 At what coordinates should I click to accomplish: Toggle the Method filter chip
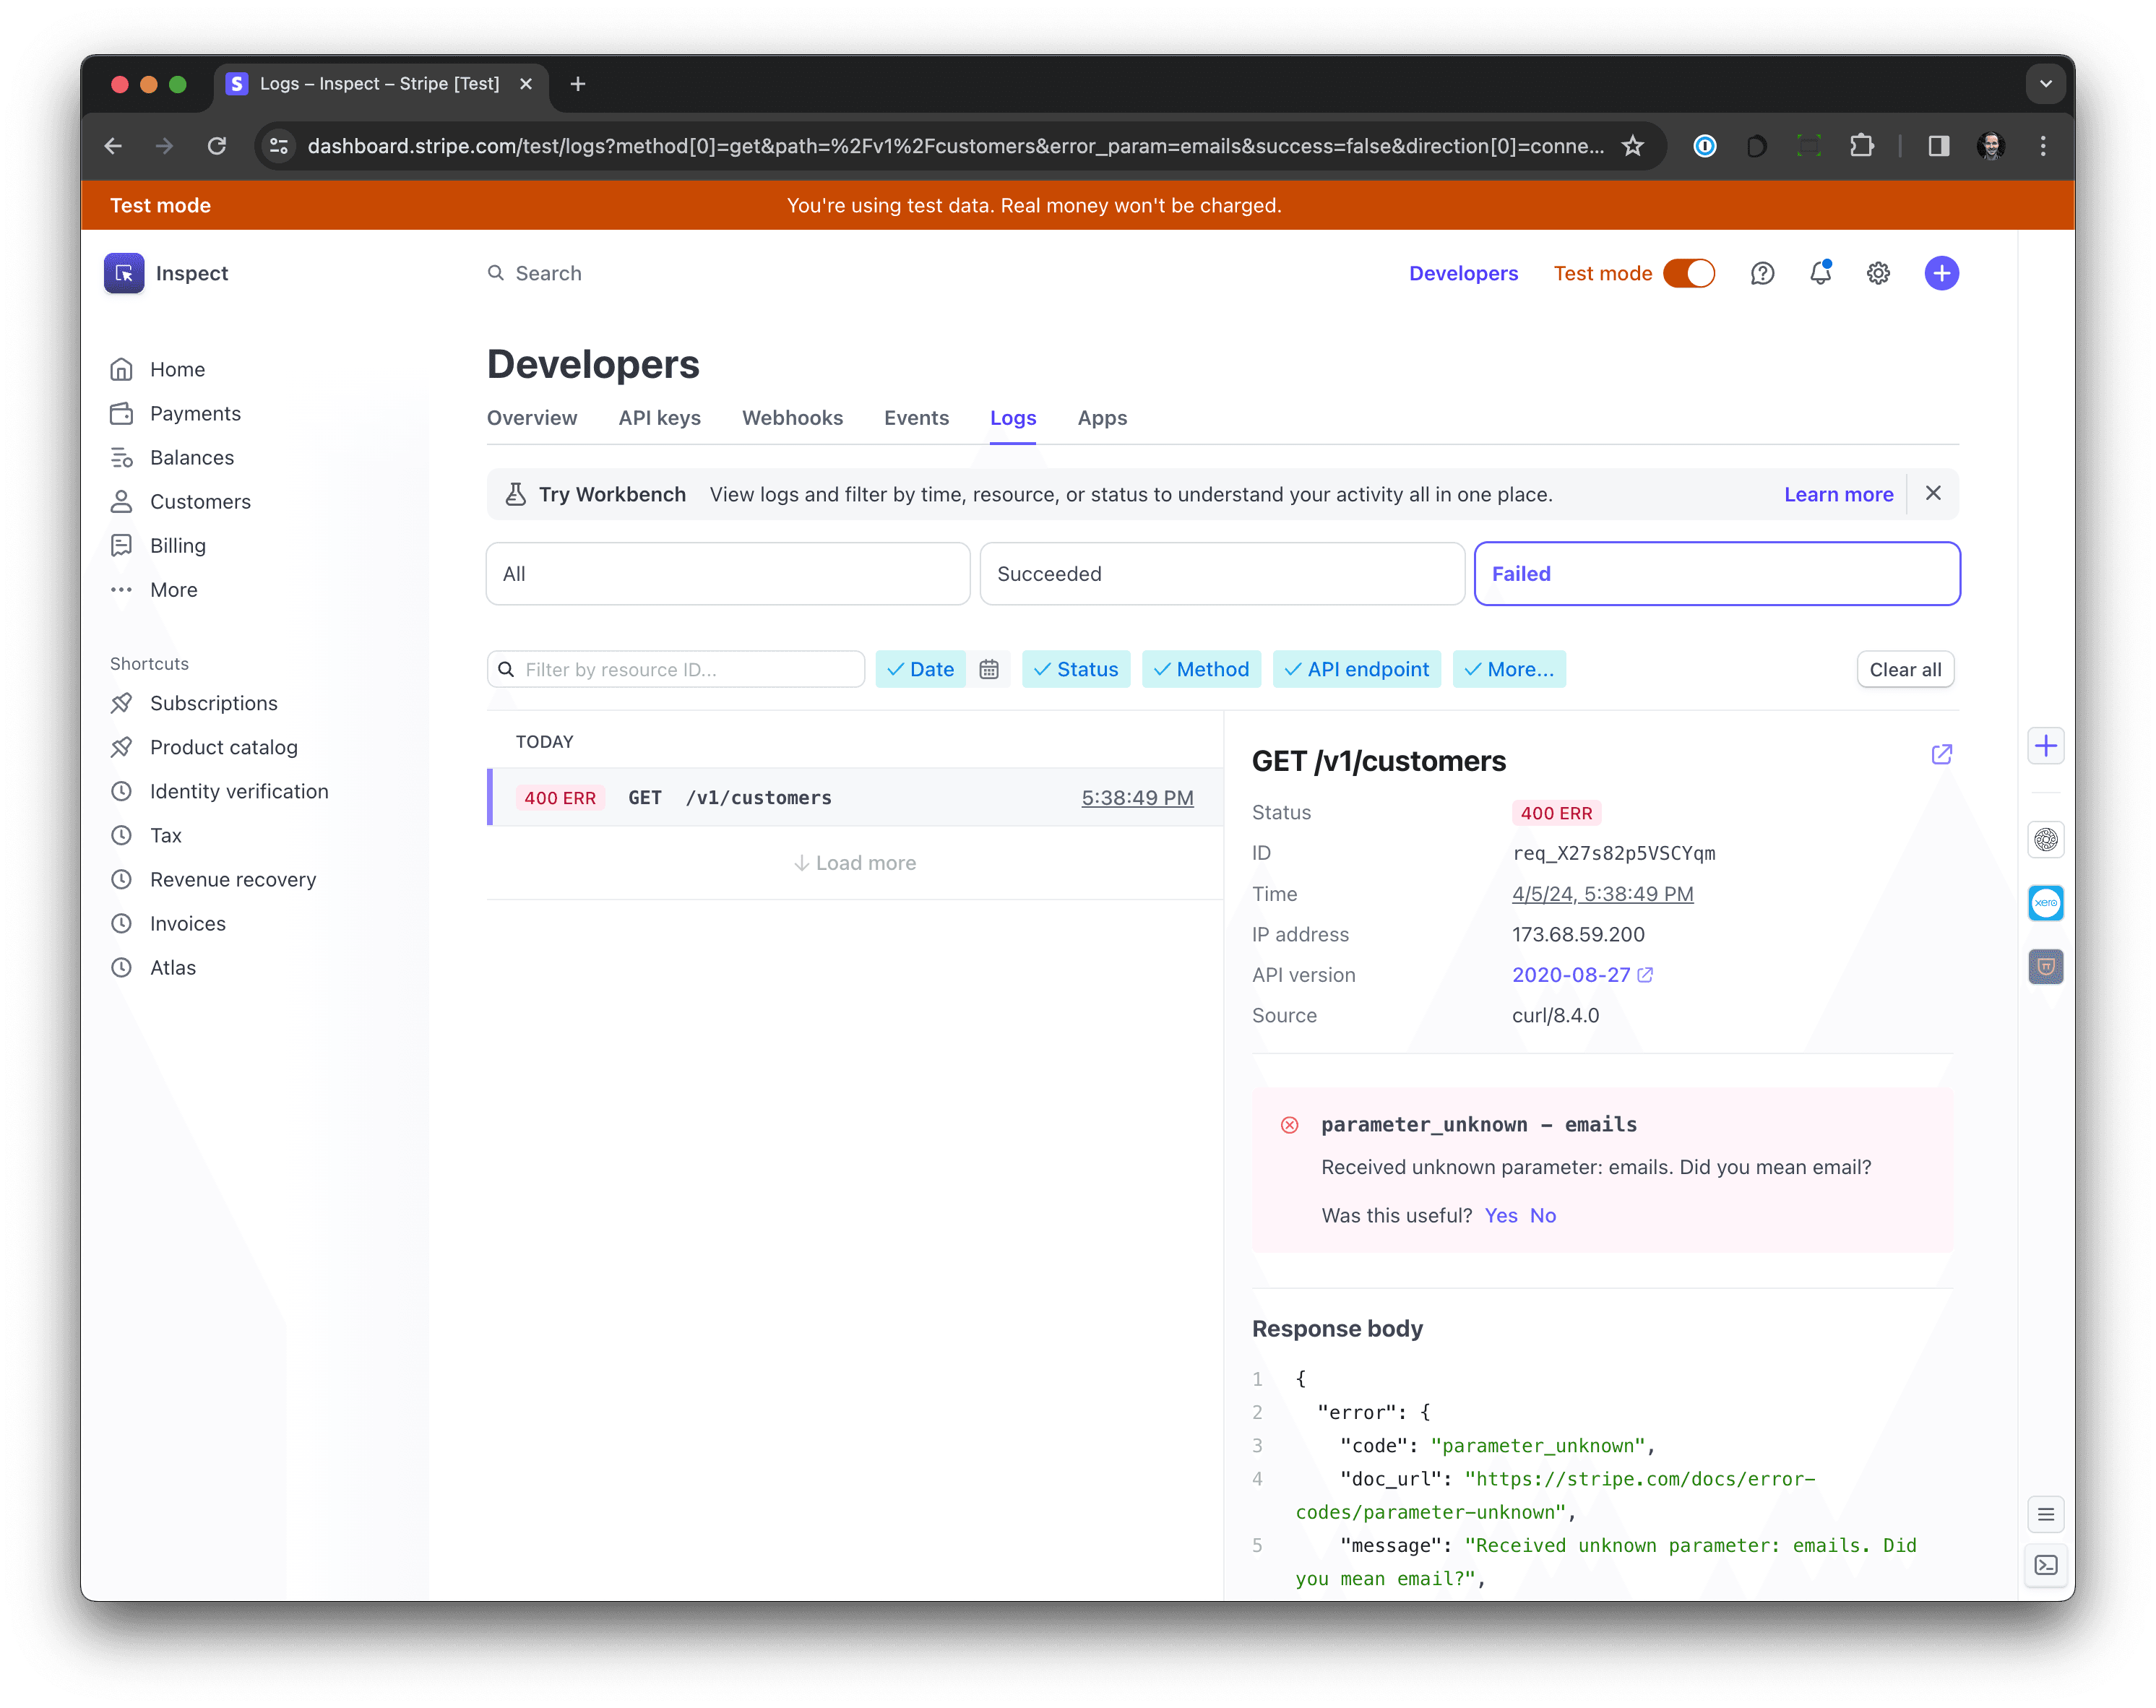coord(1201,669)
